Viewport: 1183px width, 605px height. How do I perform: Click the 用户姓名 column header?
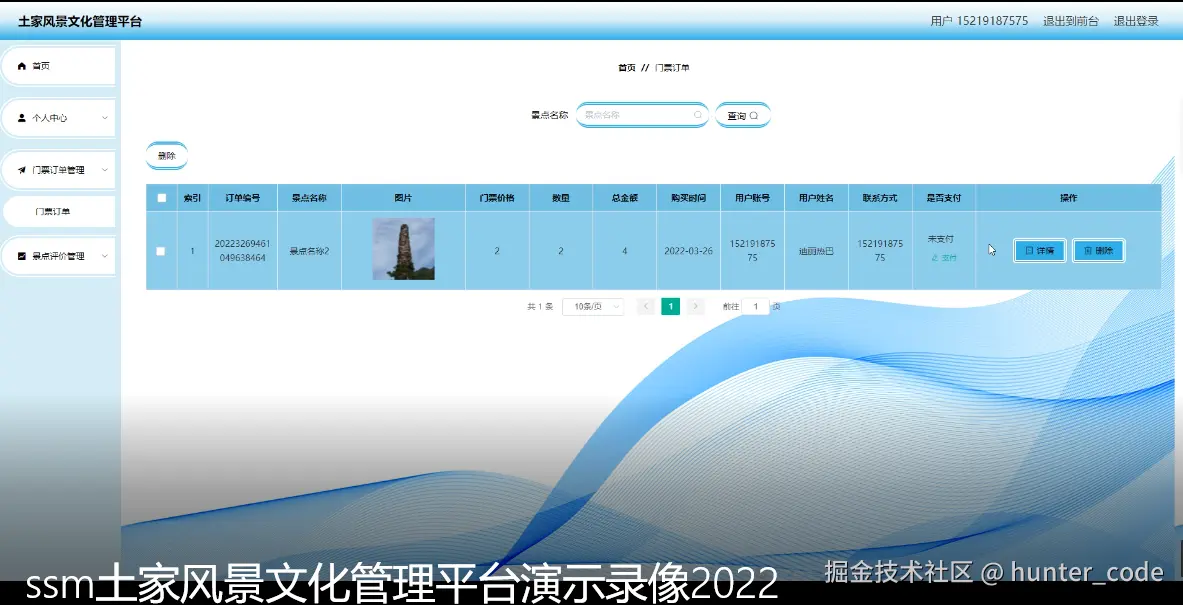pos(816,198)
